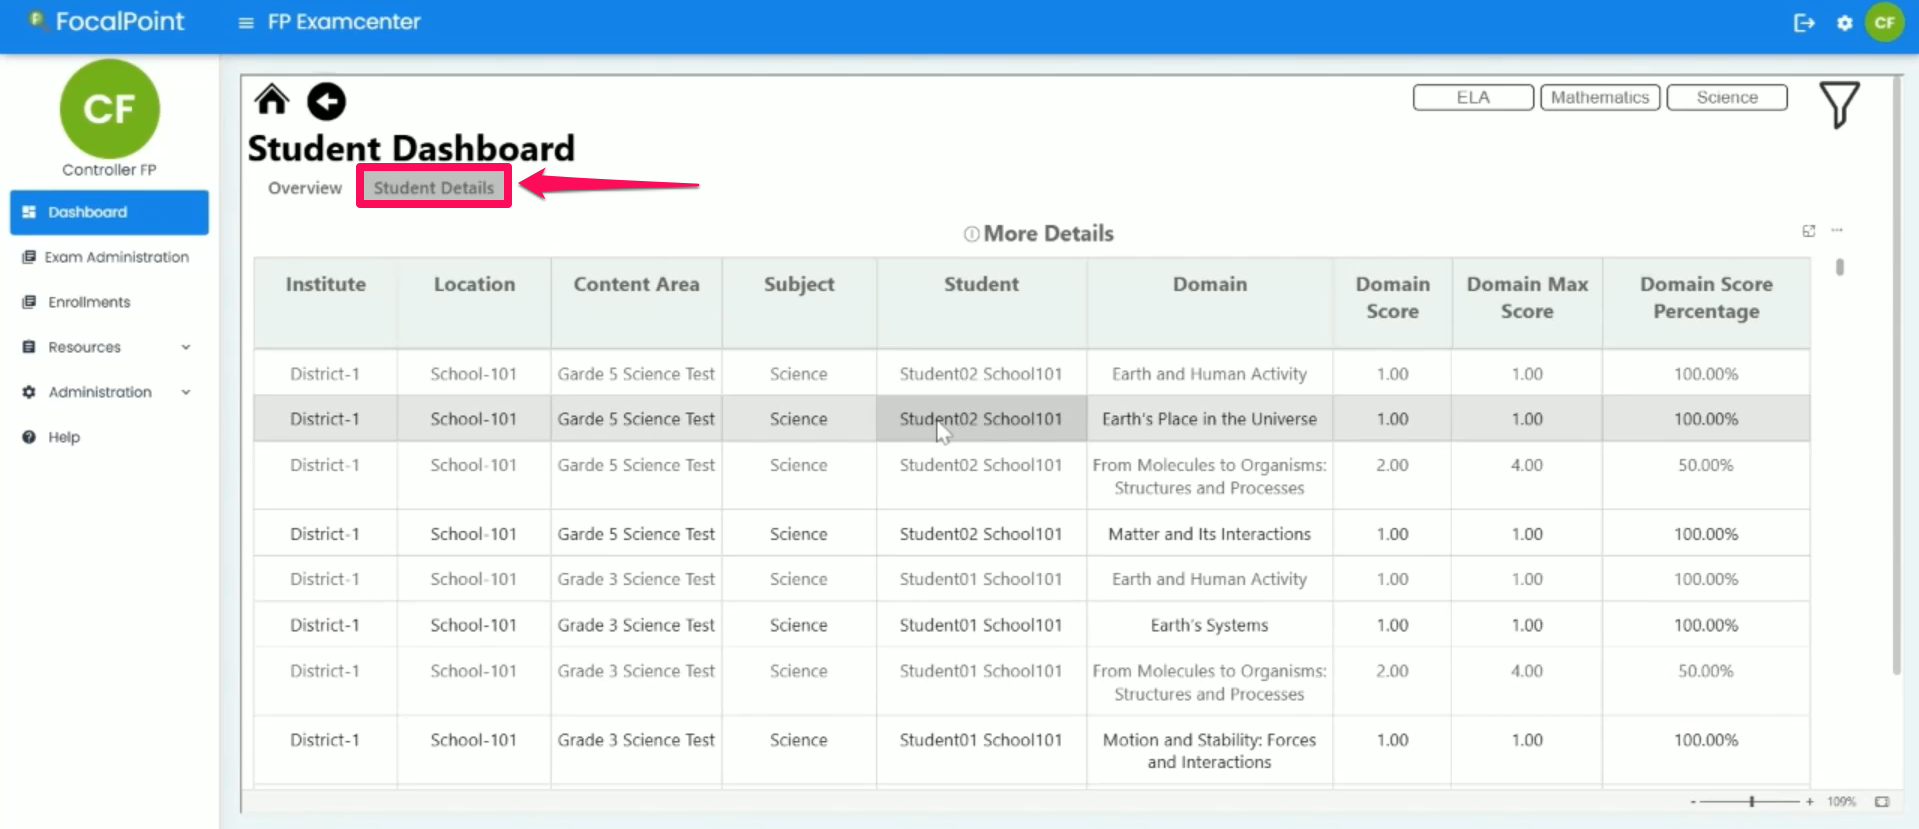This screenshot has width=1919, height=829.
Task: Click the home icon
Action: 271,100
